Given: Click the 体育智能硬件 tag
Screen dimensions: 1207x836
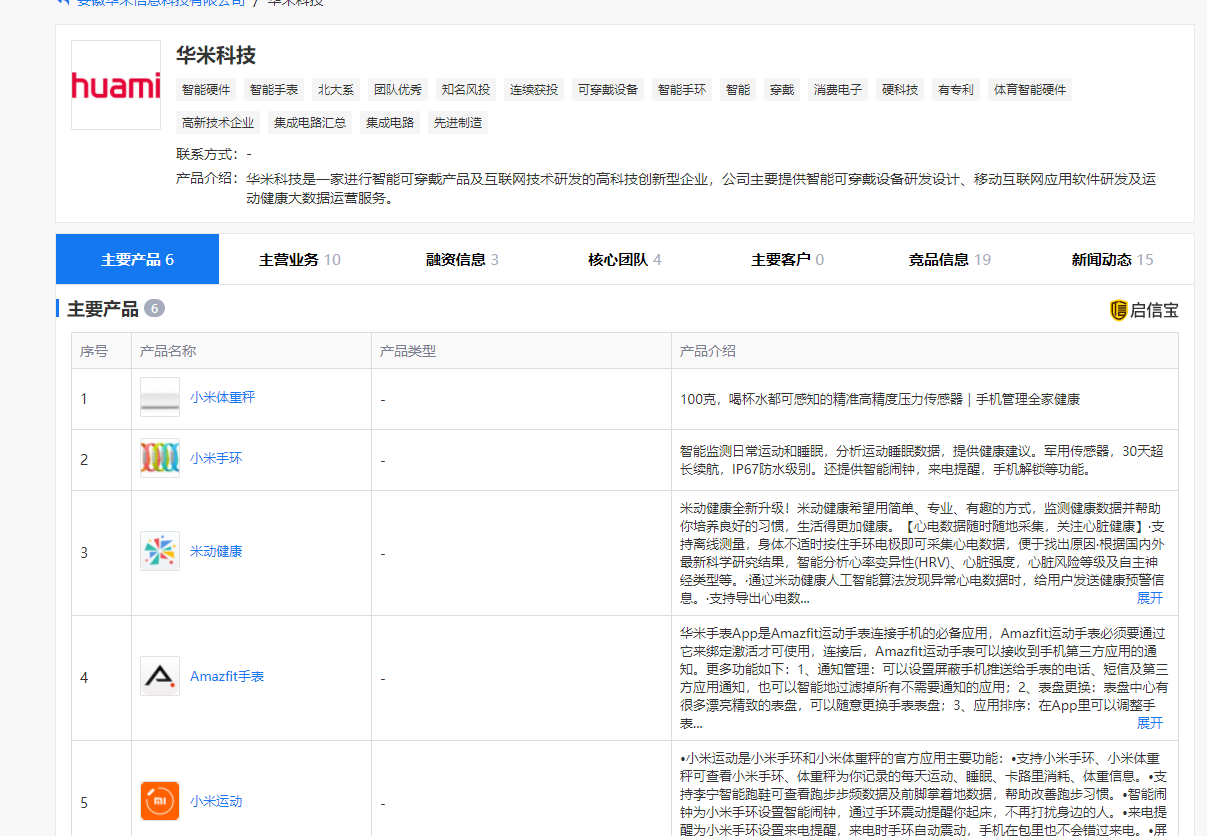Looking at the screenshot, I should (1030, 89).
